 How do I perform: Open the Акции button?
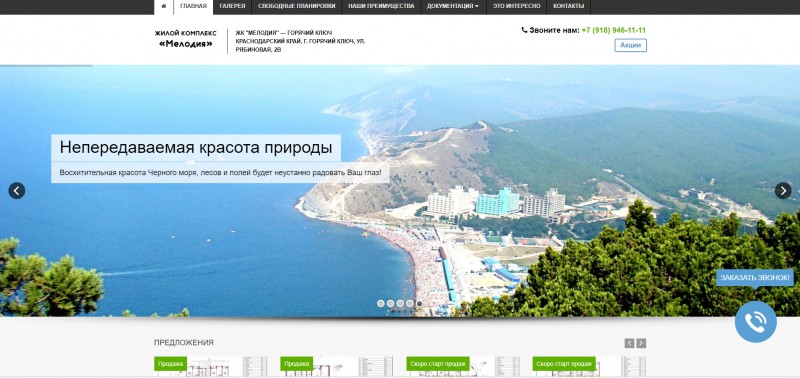630,45
